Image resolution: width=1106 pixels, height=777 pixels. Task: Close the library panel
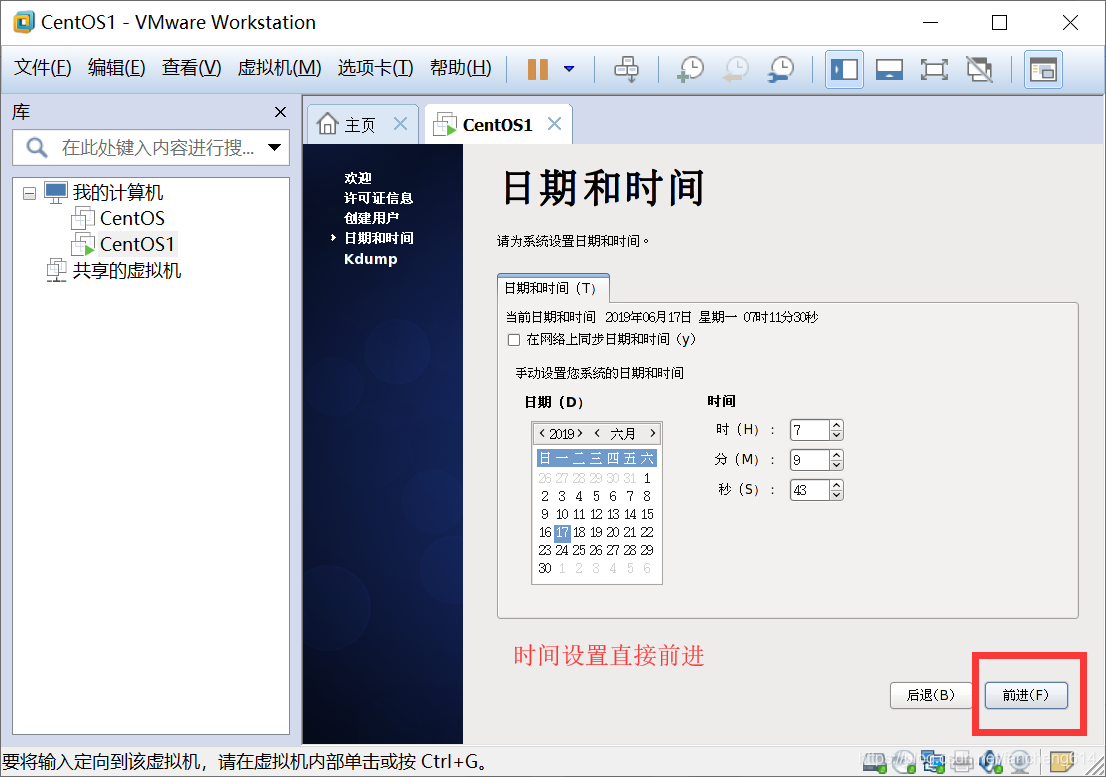pos(280,112)
